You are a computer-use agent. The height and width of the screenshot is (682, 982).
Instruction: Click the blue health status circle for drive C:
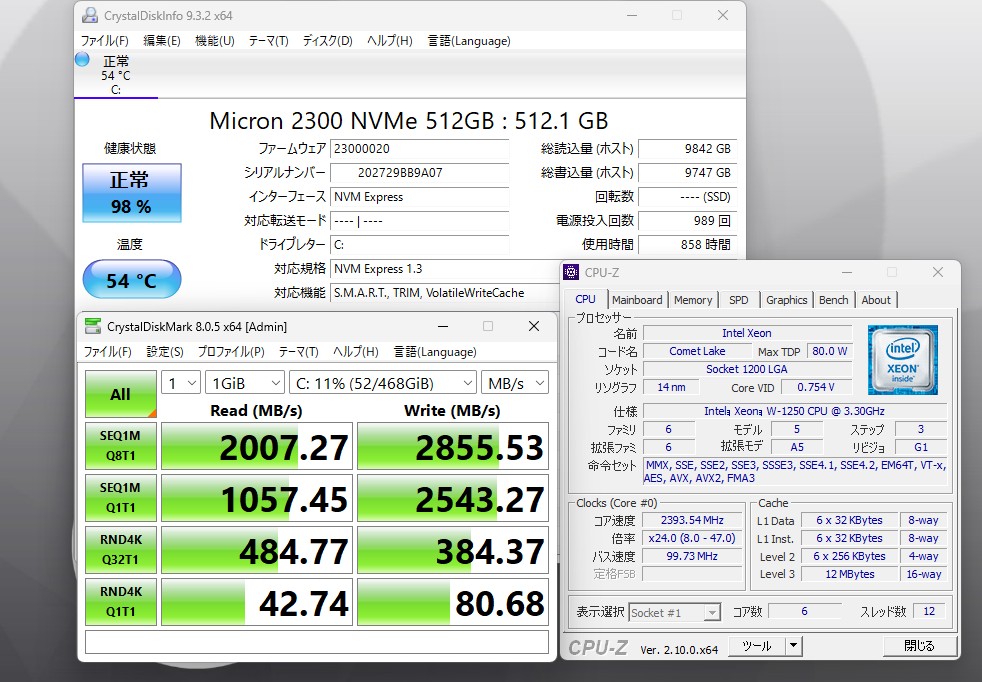tap(82, 59)
